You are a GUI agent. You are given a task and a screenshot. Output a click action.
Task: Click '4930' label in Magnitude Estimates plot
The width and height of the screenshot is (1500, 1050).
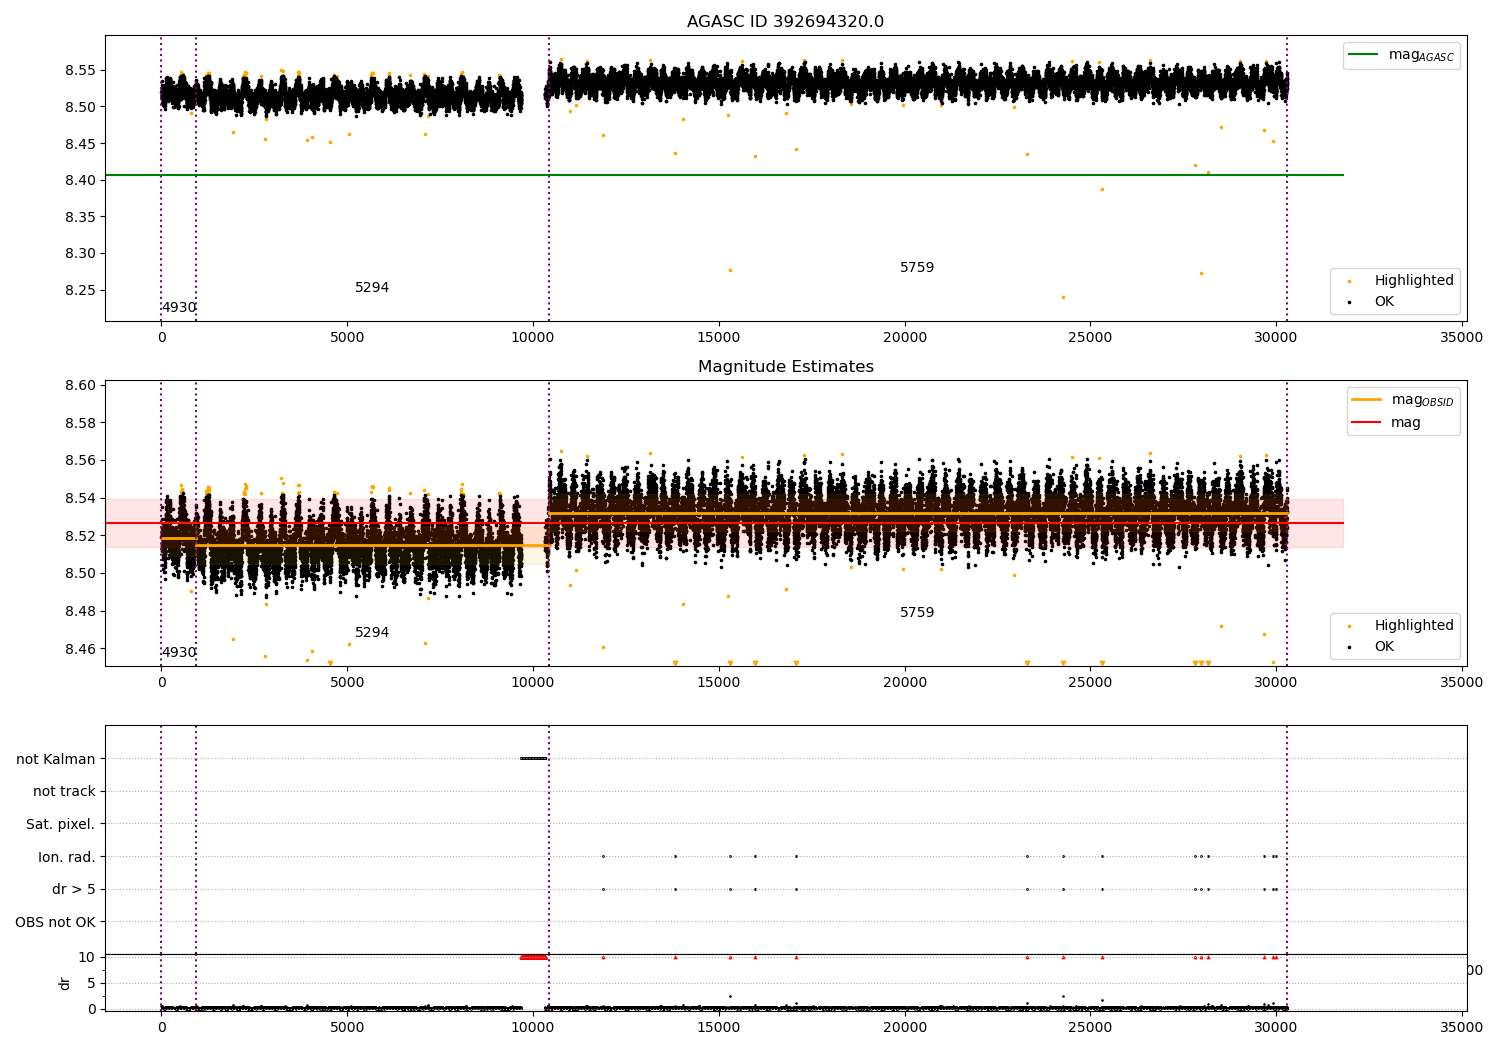point(179,653)
